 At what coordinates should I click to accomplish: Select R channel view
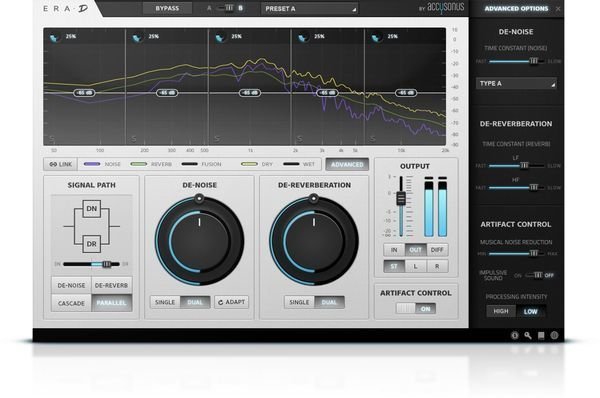point(437,266)
